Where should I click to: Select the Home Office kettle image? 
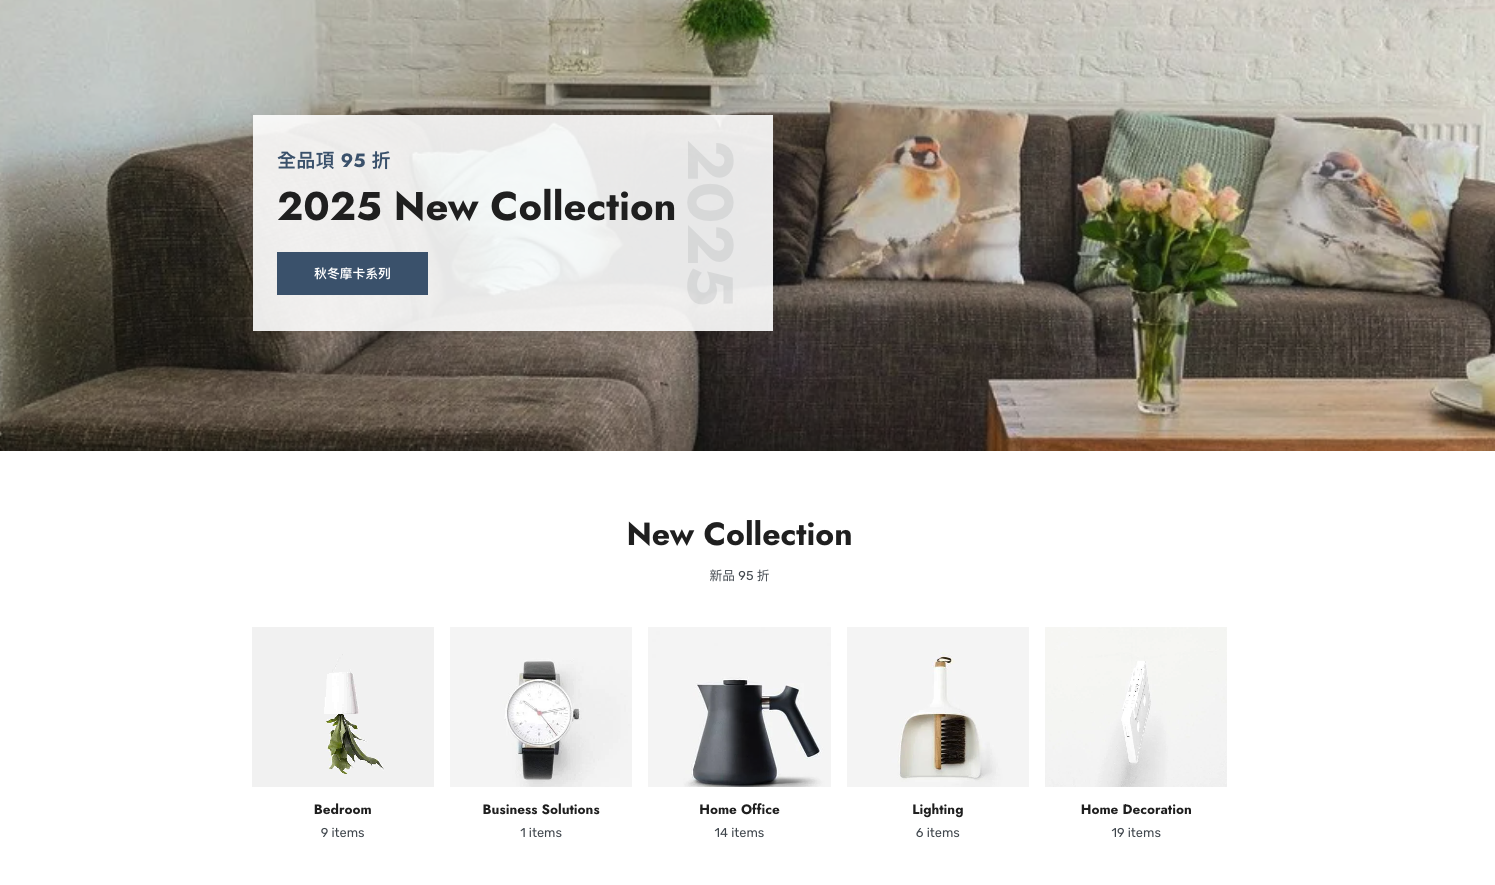[x=739, y=707]
